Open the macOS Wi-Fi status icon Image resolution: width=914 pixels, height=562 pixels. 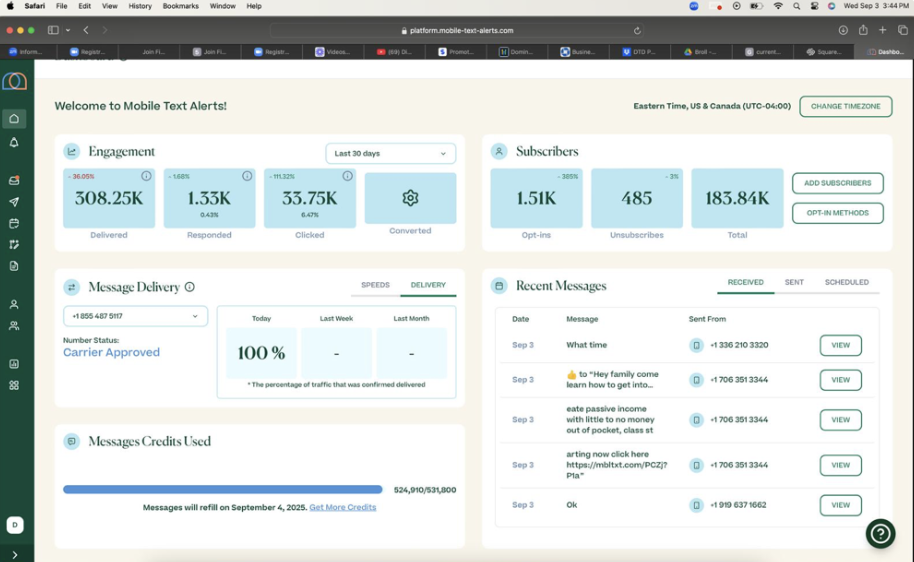click(778, 6)
